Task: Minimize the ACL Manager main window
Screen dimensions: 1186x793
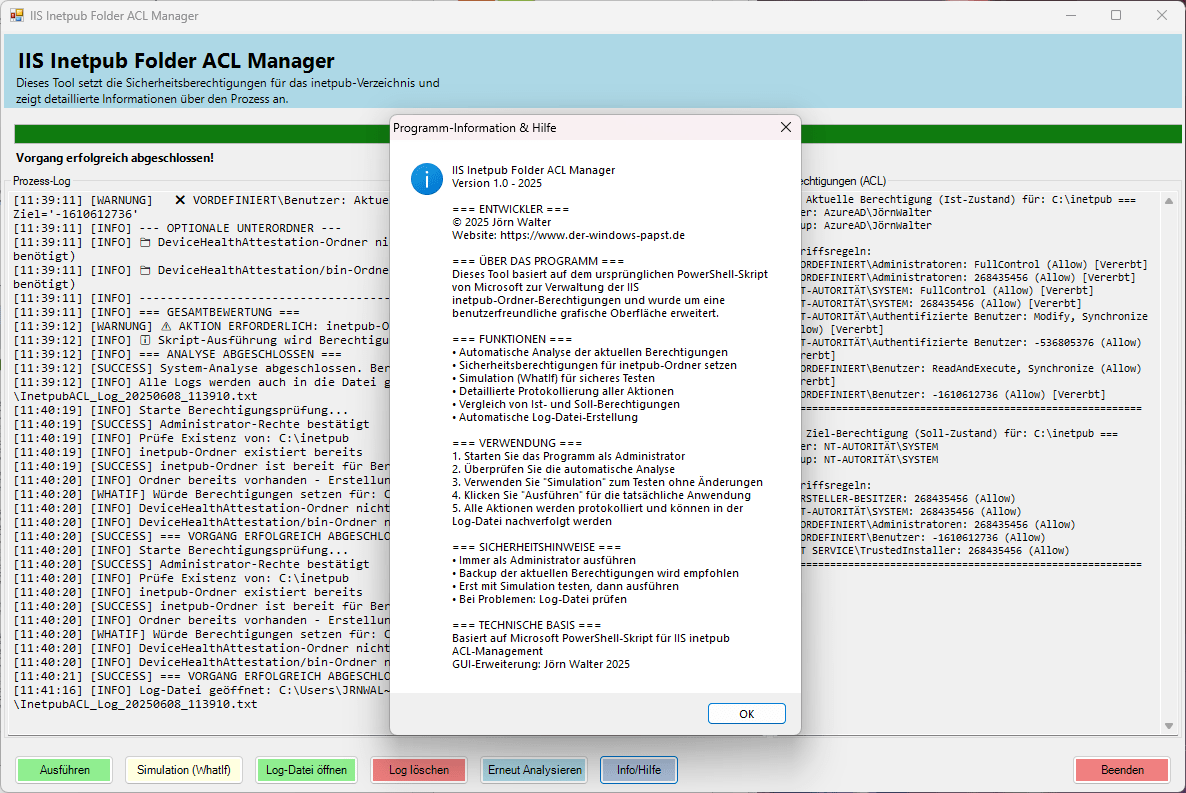Action: (1071, 16)
